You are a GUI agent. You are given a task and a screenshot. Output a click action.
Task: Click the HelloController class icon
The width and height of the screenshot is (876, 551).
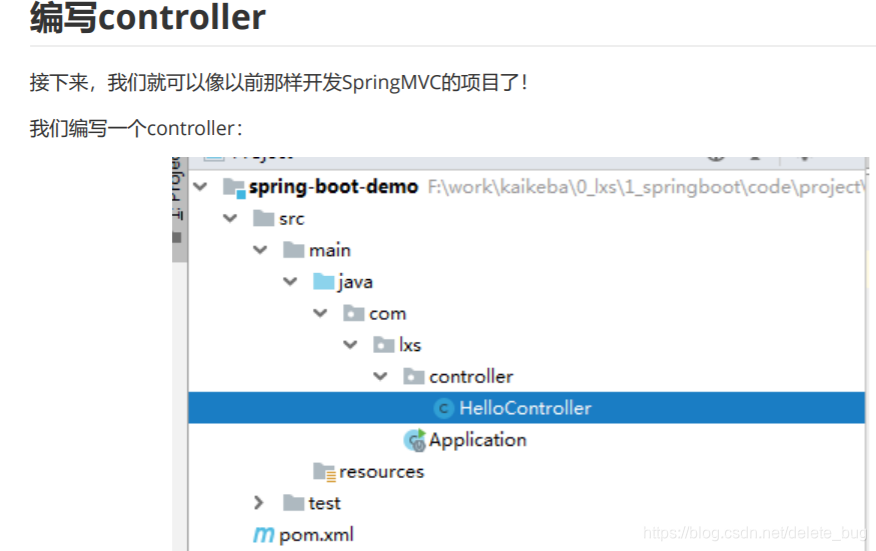click(444, 408)
